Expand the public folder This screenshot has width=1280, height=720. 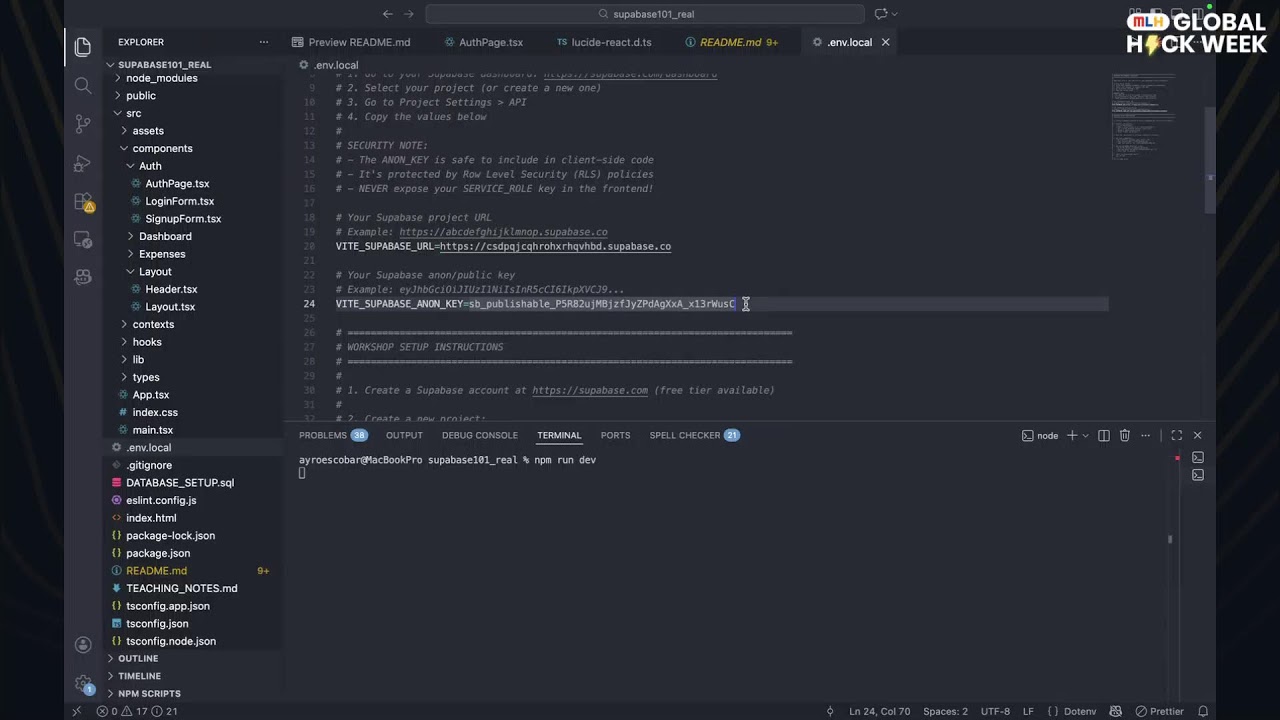point(141,96)
